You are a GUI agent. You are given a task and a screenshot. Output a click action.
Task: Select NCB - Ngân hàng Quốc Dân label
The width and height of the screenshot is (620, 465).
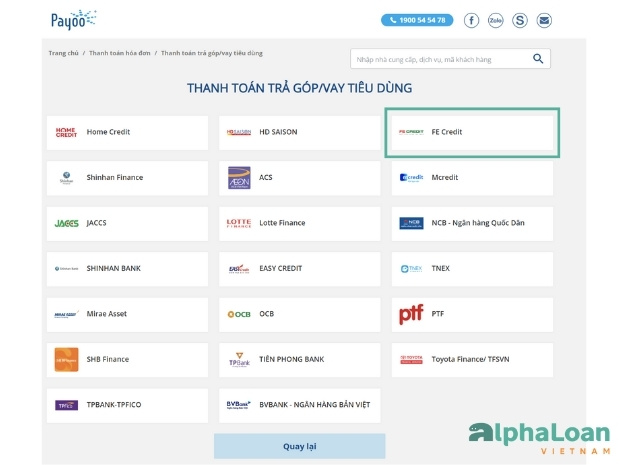point(478,223)
